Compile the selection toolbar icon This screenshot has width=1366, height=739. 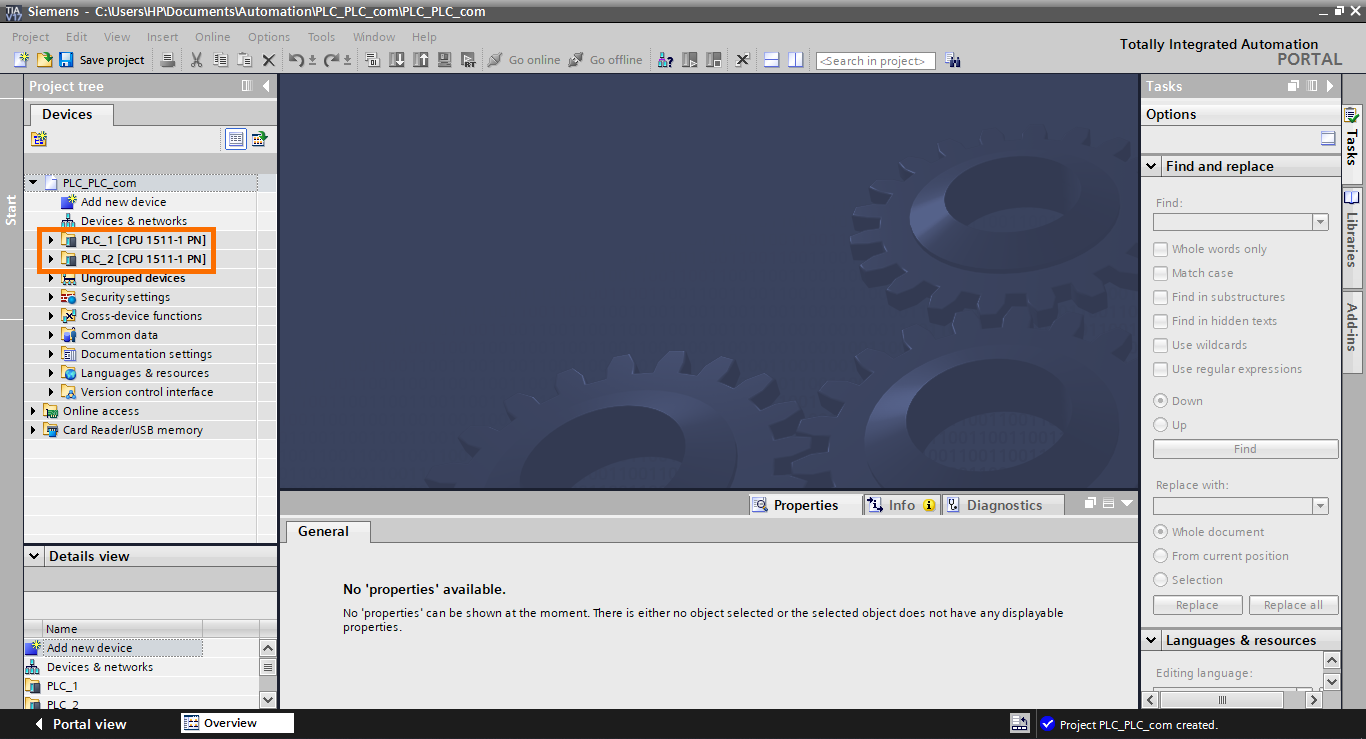tap(372, 60)
